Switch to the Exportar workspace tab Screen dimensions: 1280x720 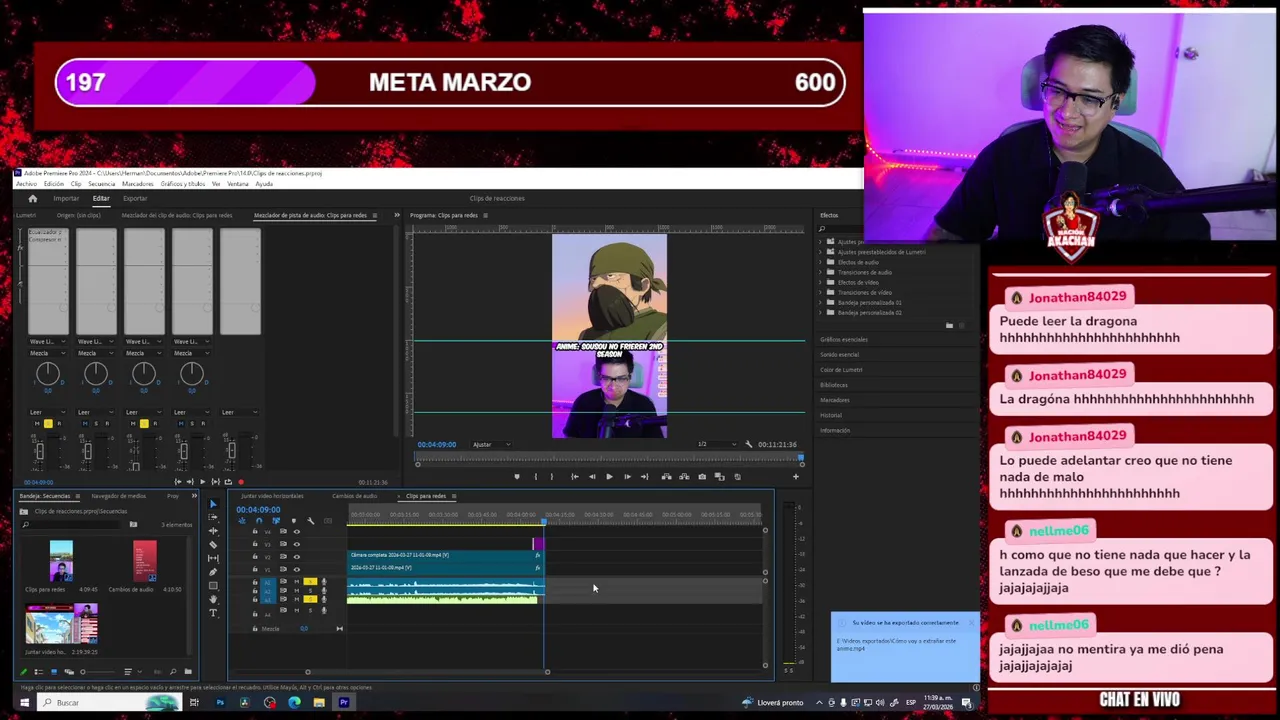pos(135,199)
